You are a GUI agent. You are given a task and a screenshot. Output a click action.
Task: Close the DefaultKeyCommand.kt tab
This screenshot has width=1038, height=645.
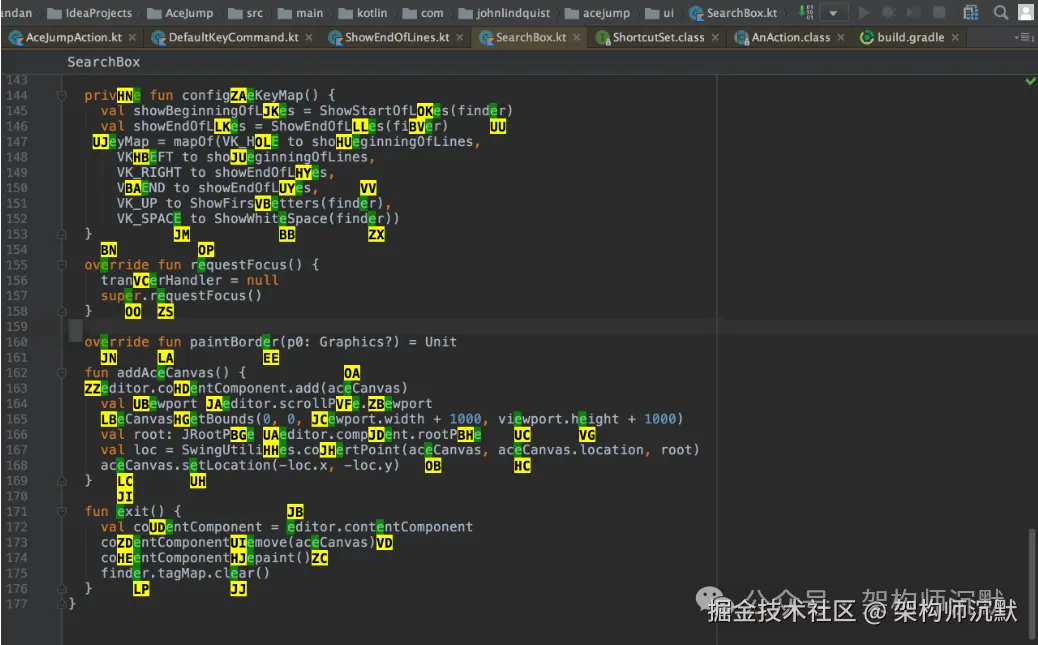click(308, 38)
